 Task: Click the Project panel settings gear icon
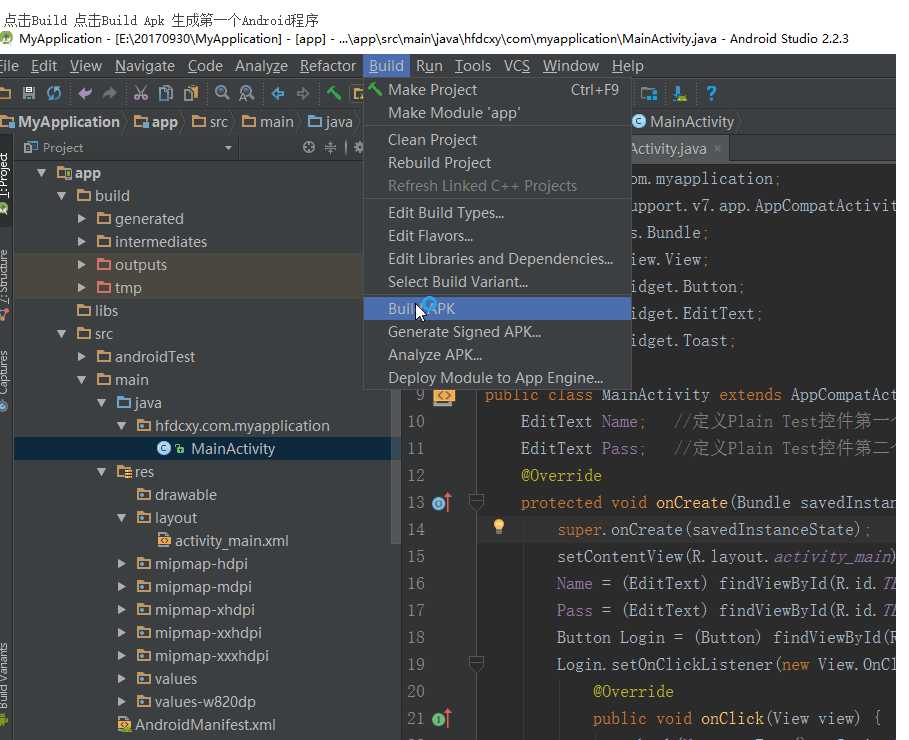click(x=359, y=147)
